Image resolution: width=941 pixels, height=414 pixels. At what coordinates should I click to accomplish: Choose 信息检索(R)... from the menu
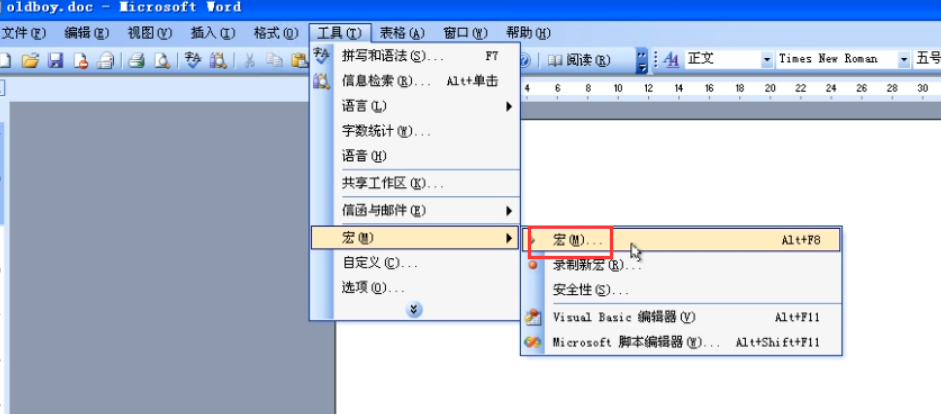point(415,81)
